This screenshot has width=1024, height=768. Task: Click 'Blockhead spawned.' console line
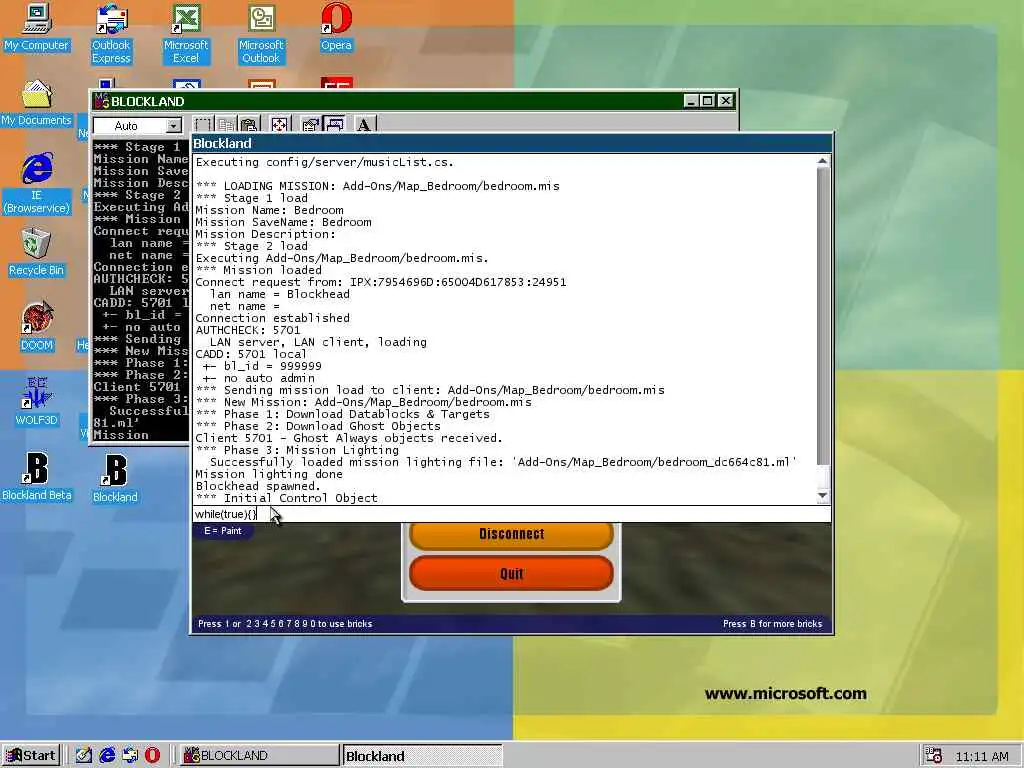258,486
